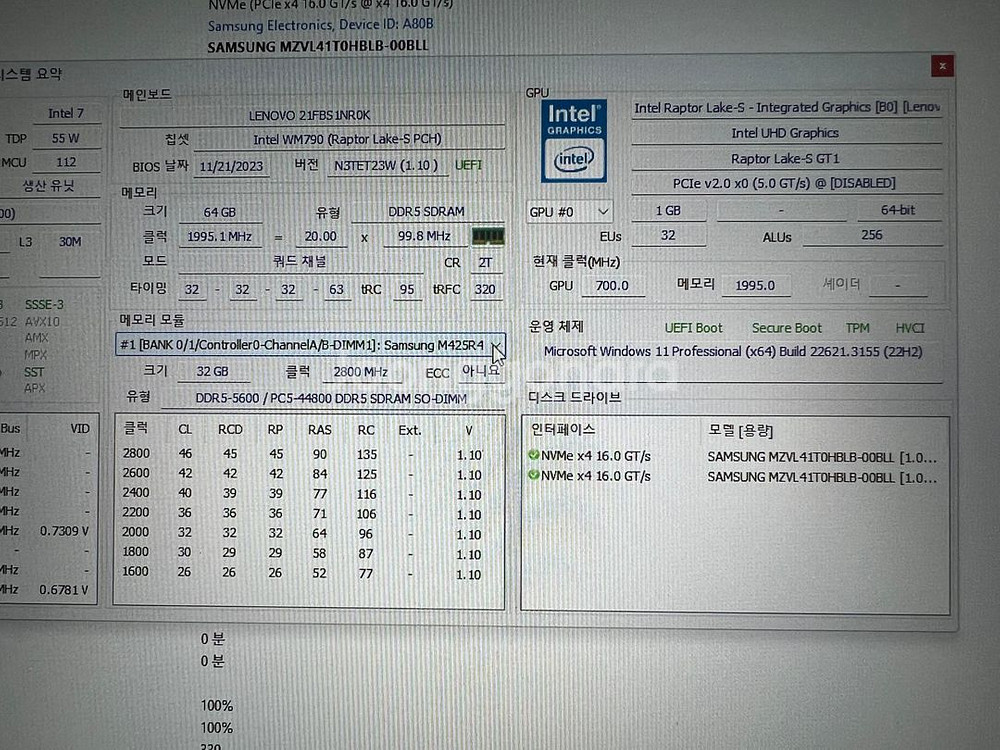Screen dimensions: 1000x750
Task: Click the timing value 63
Action: click(336, 290)
